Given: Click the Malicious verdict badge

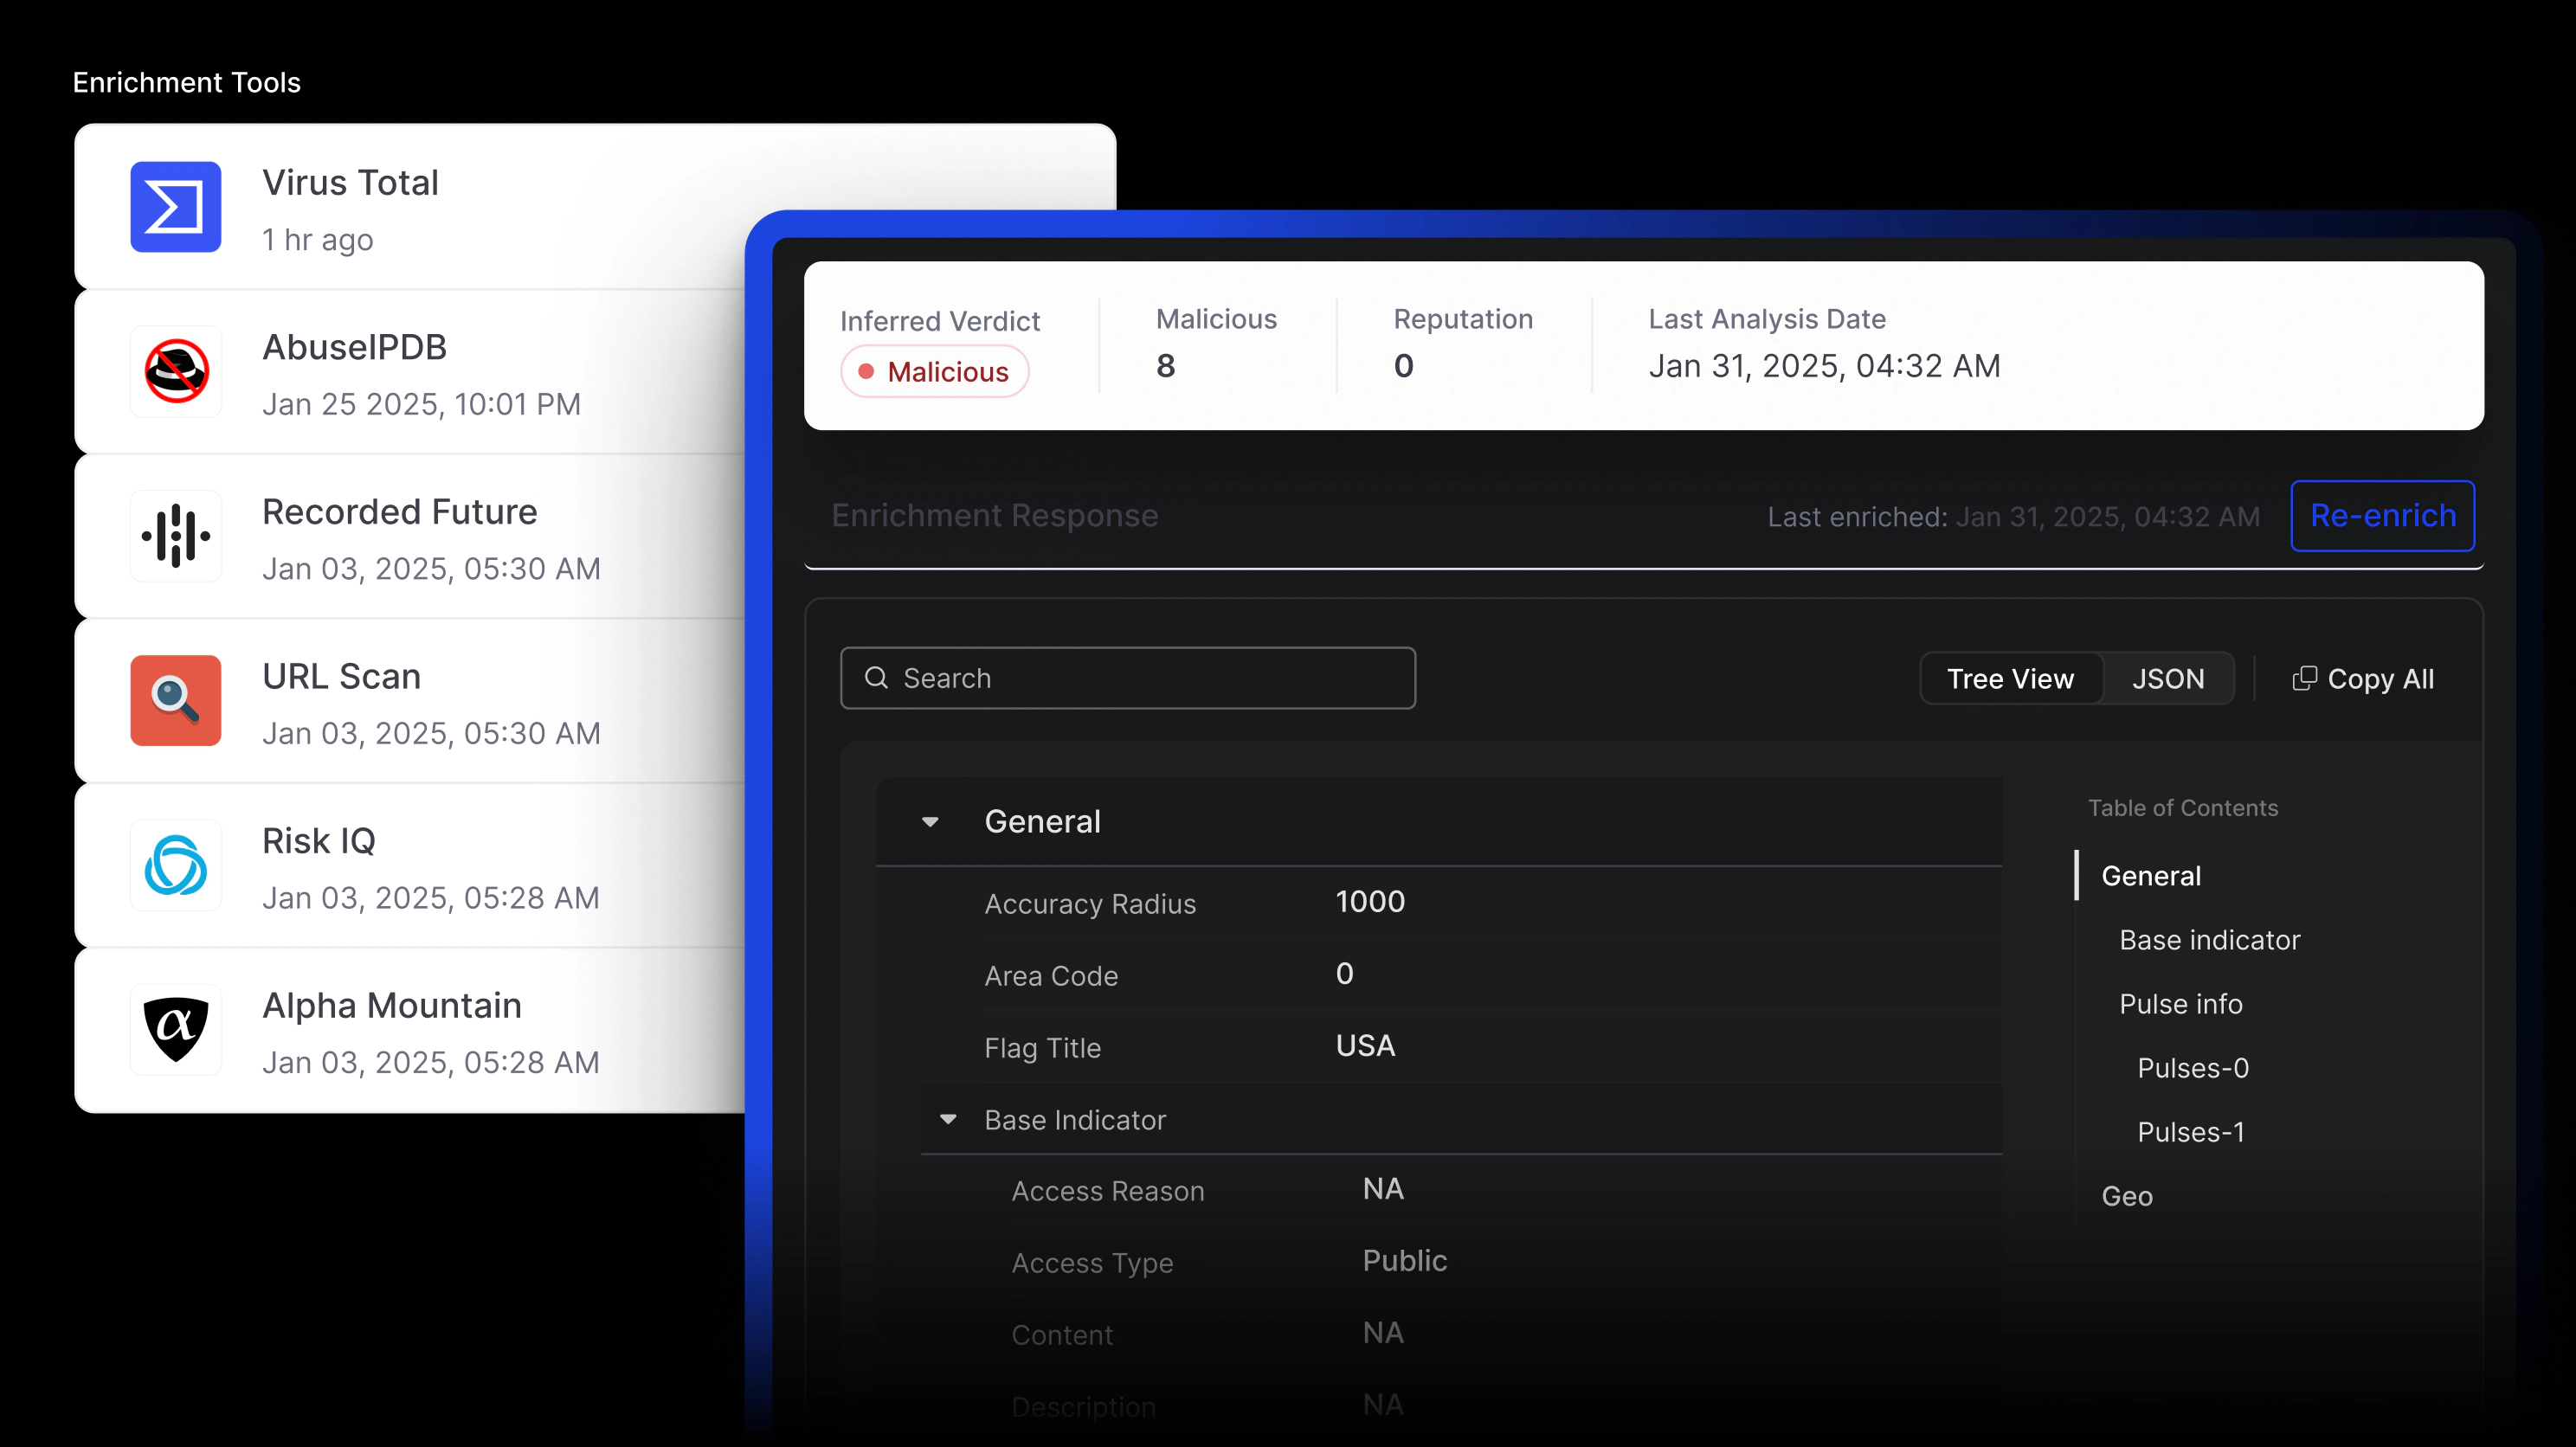Looking at the screenshot, I should (934, 372).
